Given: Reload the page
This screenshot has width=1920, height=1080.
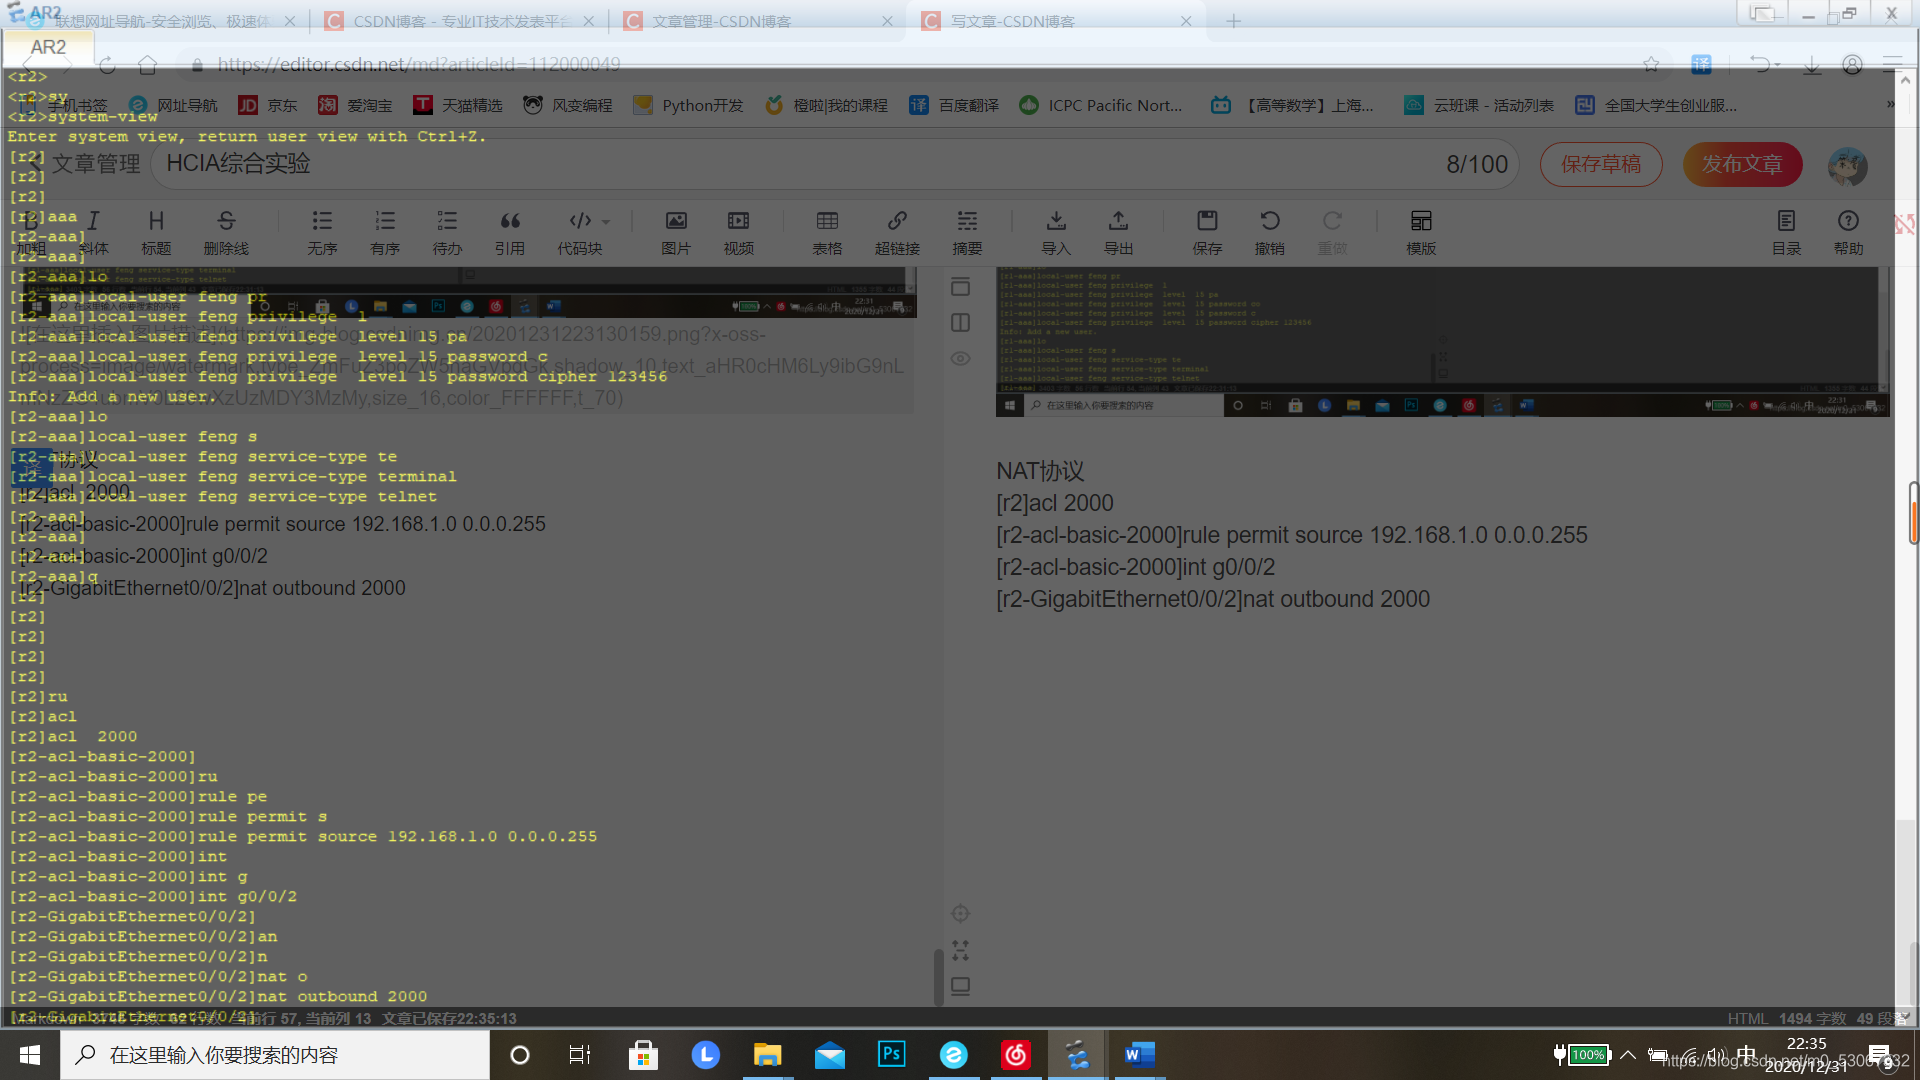Looking at the screenshot, I should 107,65.
